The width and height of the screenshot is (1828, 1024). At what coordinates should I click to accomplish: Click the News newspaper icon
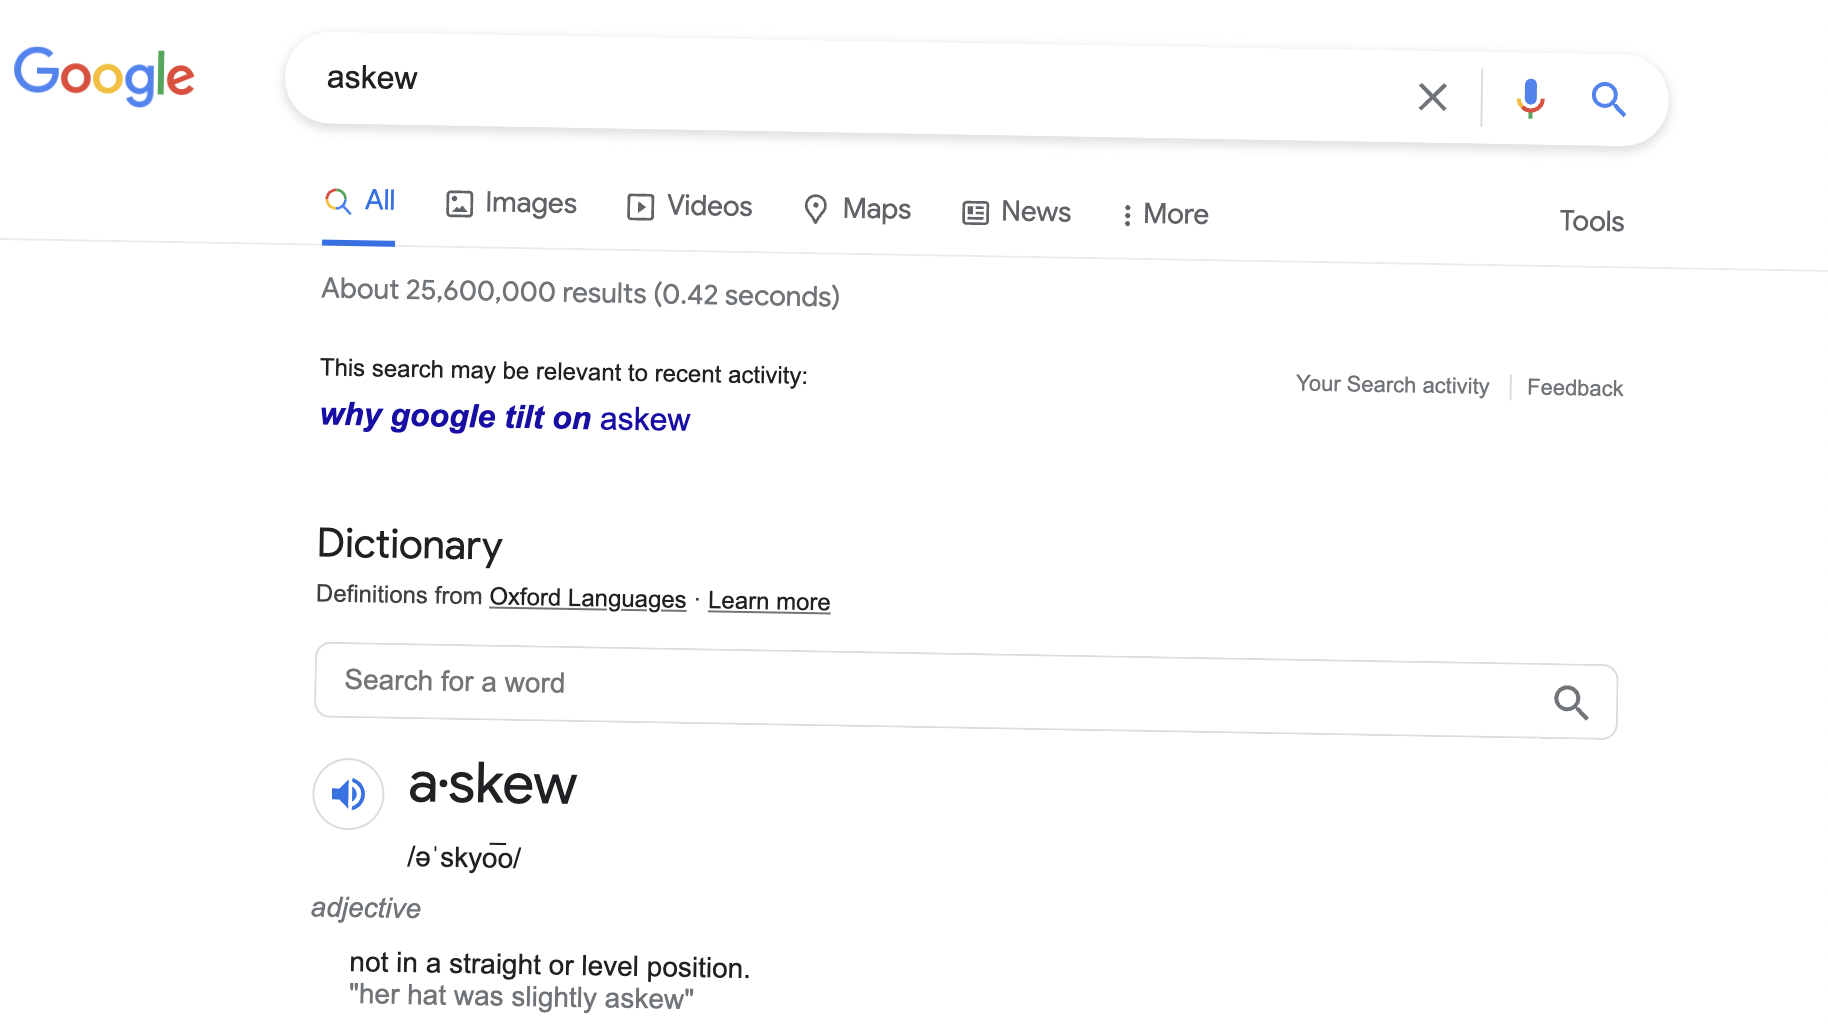click(975, 212)
